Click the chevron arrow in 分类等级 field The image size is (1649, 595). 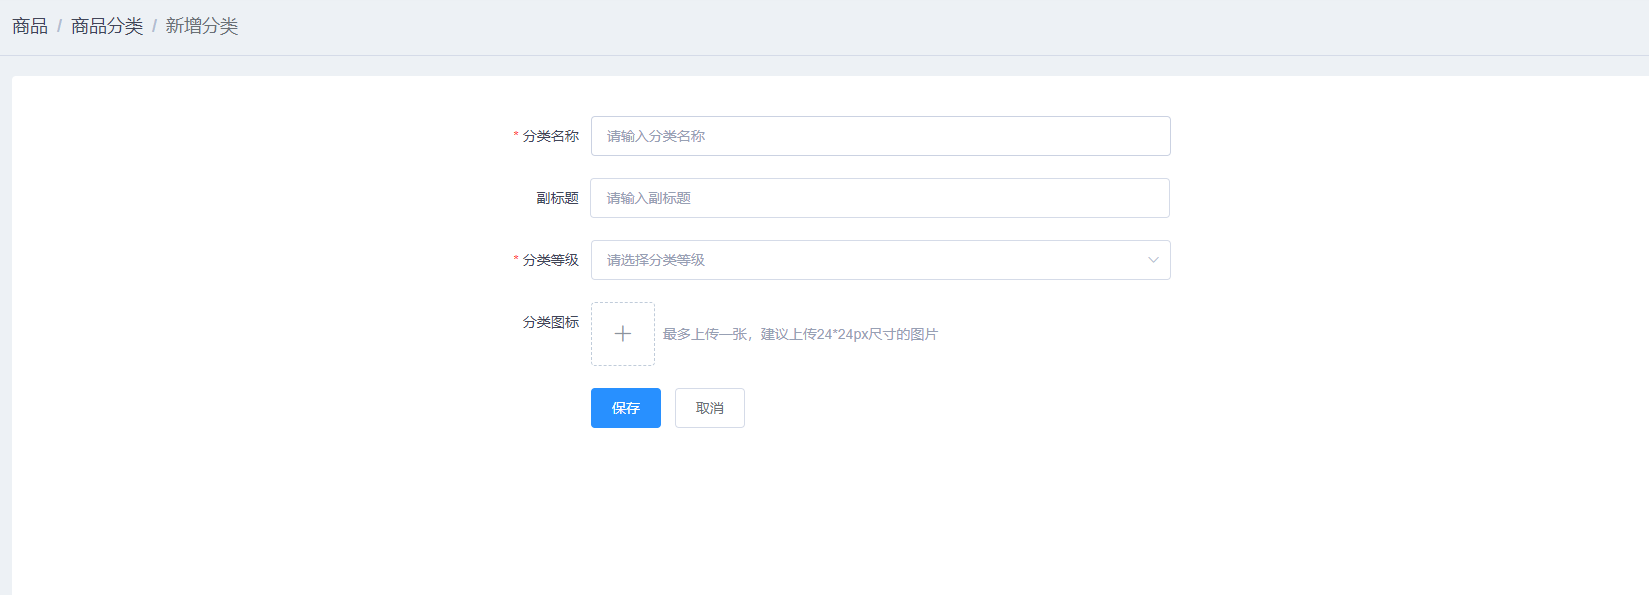coord(1153,260)
